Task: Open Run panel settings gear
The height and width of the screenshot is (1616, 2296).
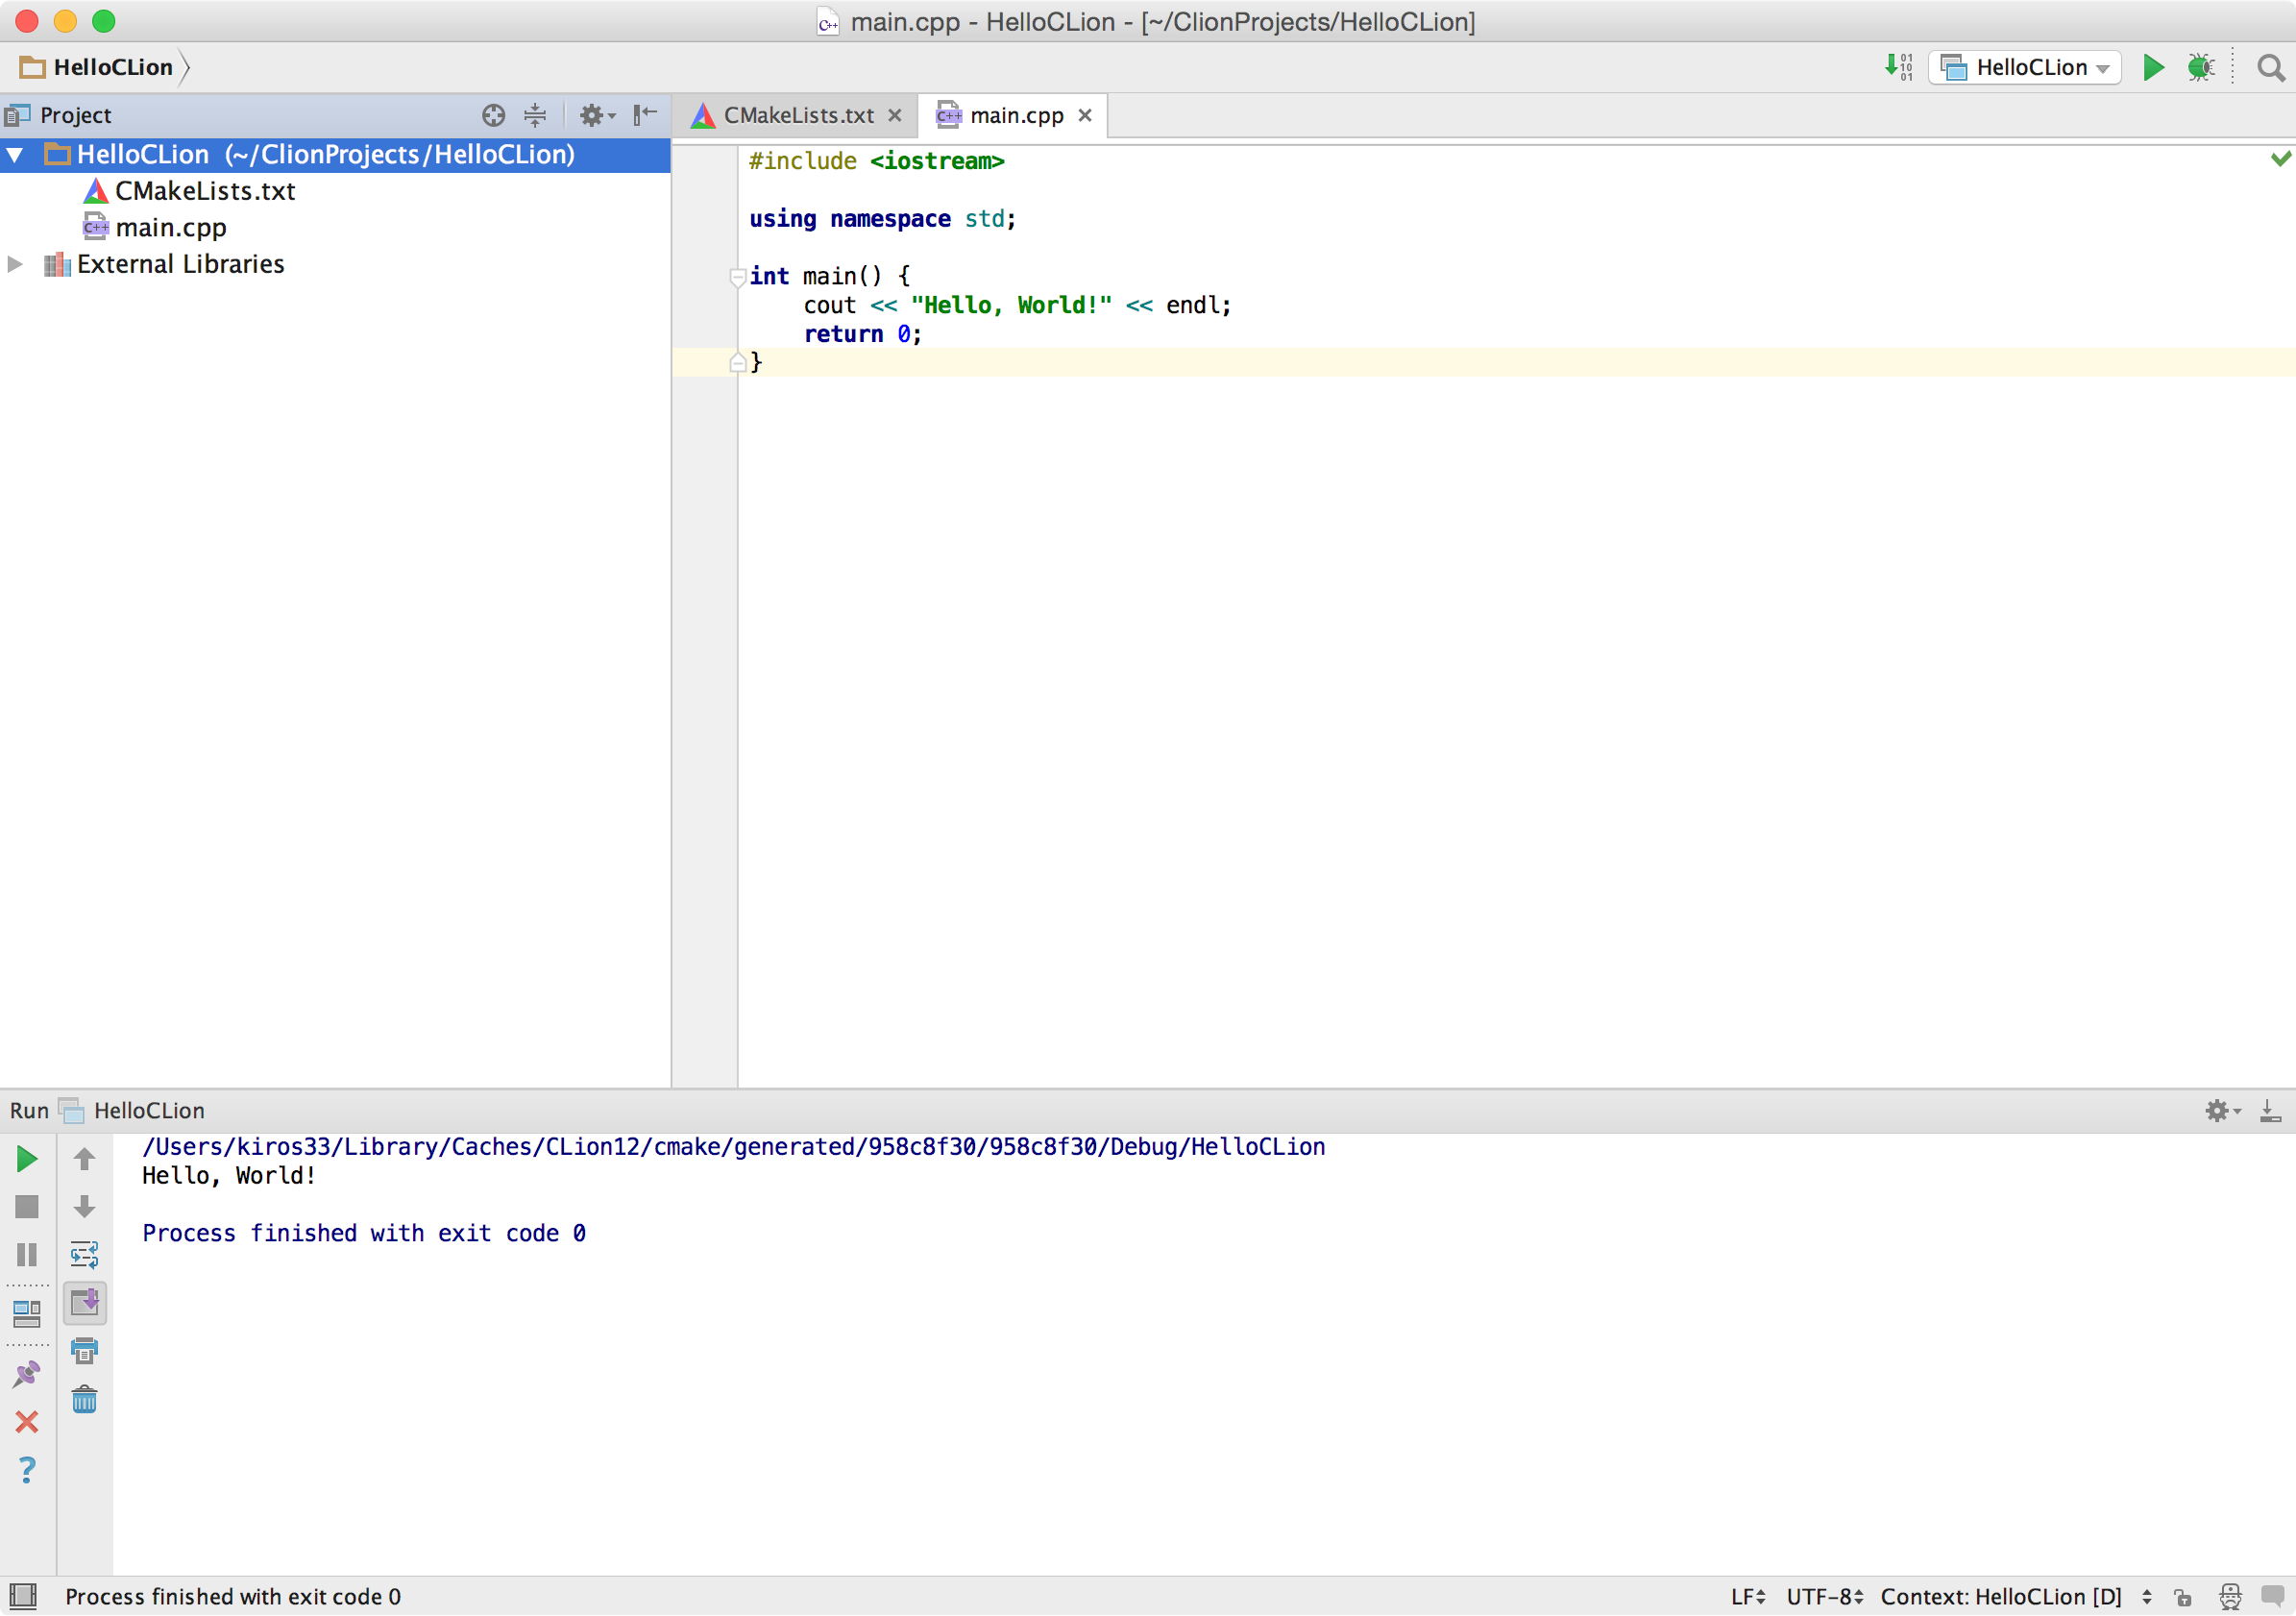Action: pyautogui.click(x=2222, y=1111)
